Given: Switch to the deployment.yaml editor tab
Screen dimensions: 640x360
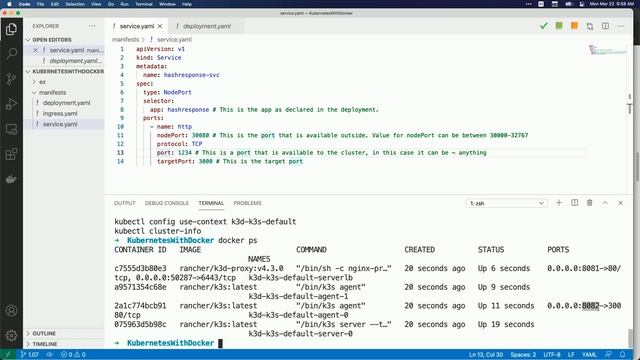Looking at the screenshot, I should click(207, 26).
